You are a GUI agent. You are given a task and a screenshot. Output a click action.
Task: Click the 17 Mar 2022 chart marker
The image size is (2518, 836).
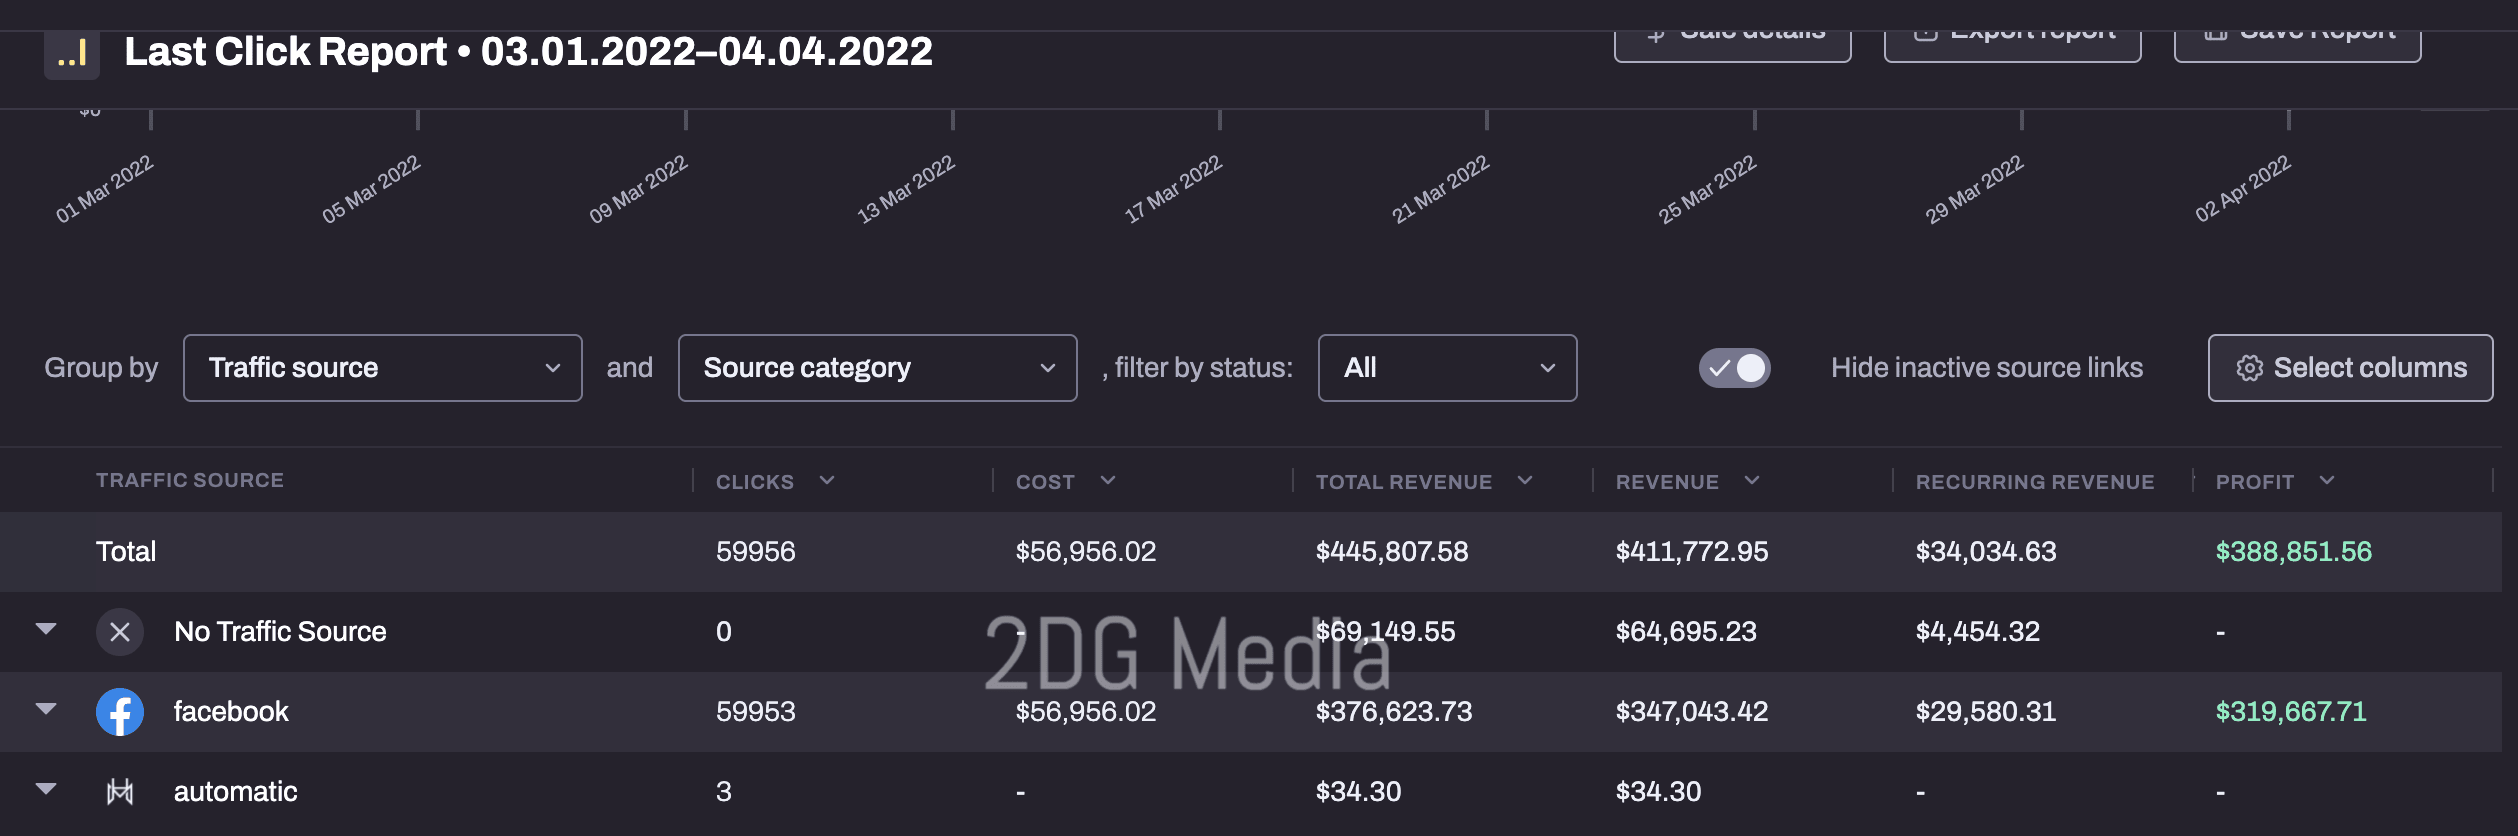pos(1220,120)
